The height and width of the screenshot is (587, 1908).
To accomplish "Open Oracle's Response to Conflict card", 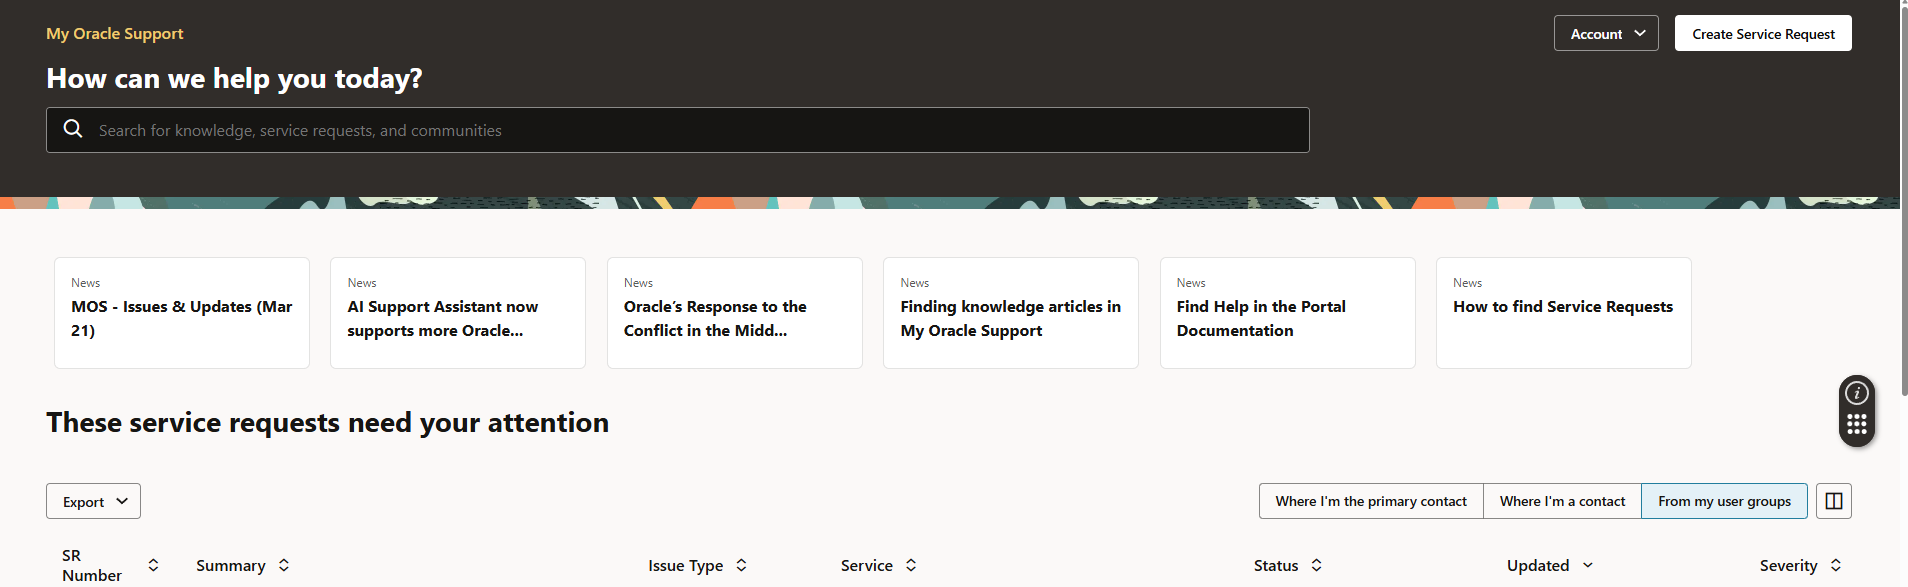I will pos(735,313).
